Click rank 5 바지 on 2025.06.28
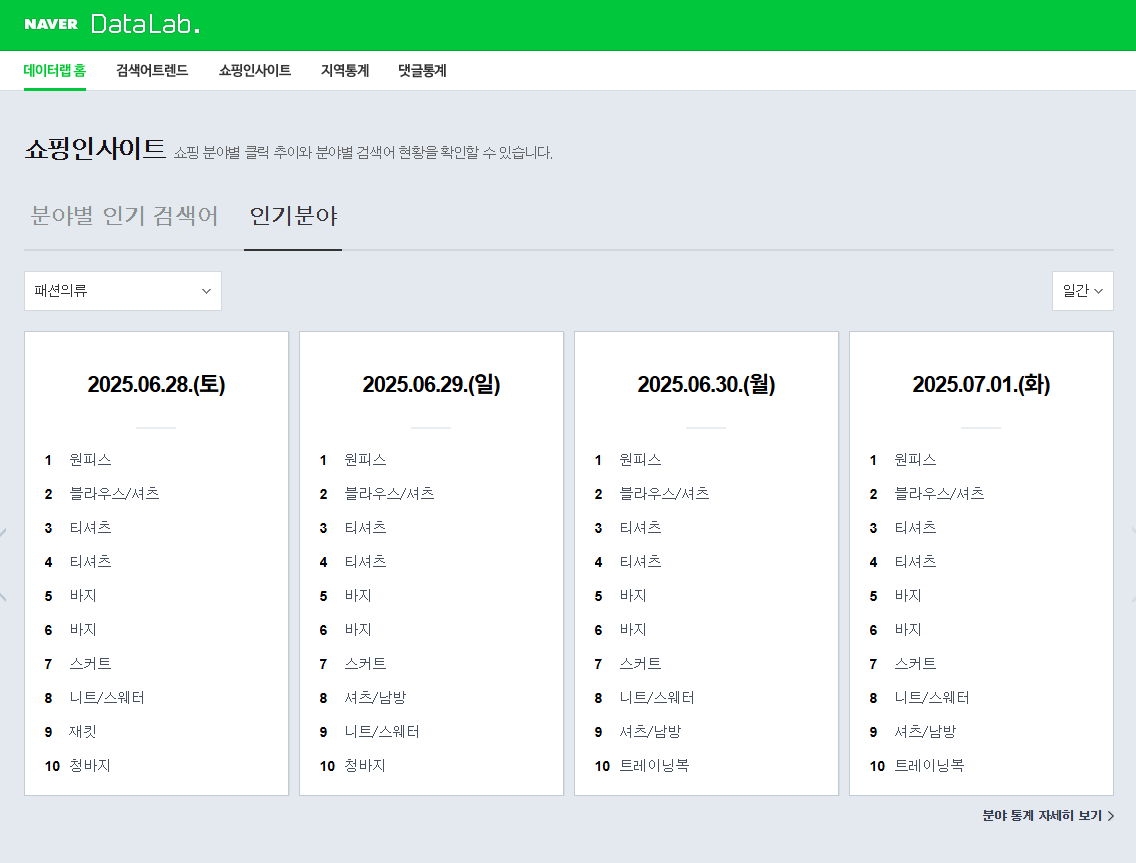This screenshot has height=863, width=1136. click(x=83, y=596)
